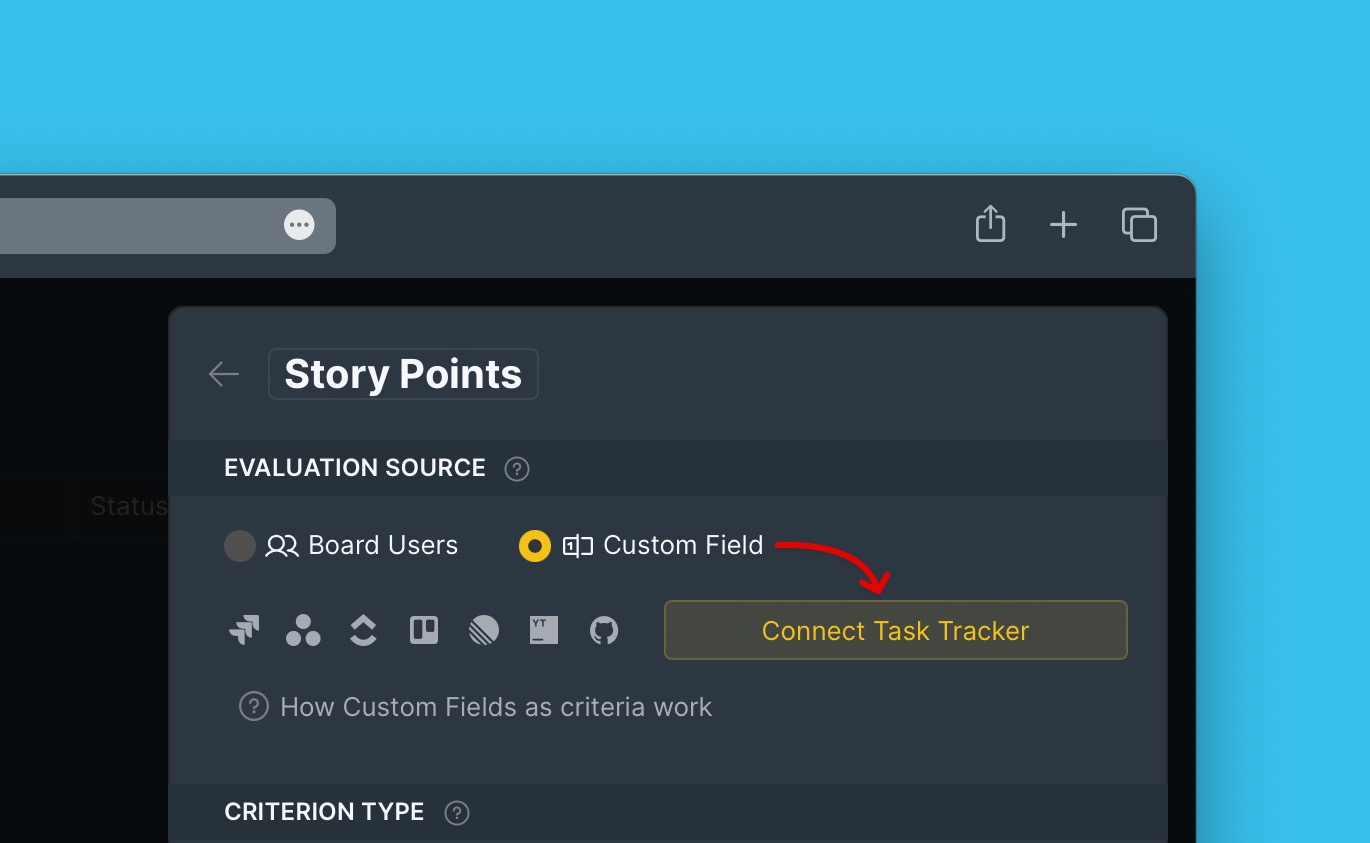Viewport: 1370px width, 843px height.
Task: Go back using the left arrow
Action: tap(224, 374)
